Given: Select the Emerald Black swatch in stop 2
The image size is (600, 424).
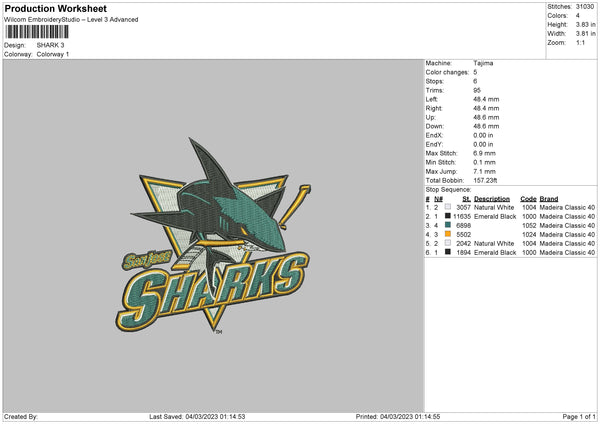Looking at the screenshot, I should (x=447, y=216).
